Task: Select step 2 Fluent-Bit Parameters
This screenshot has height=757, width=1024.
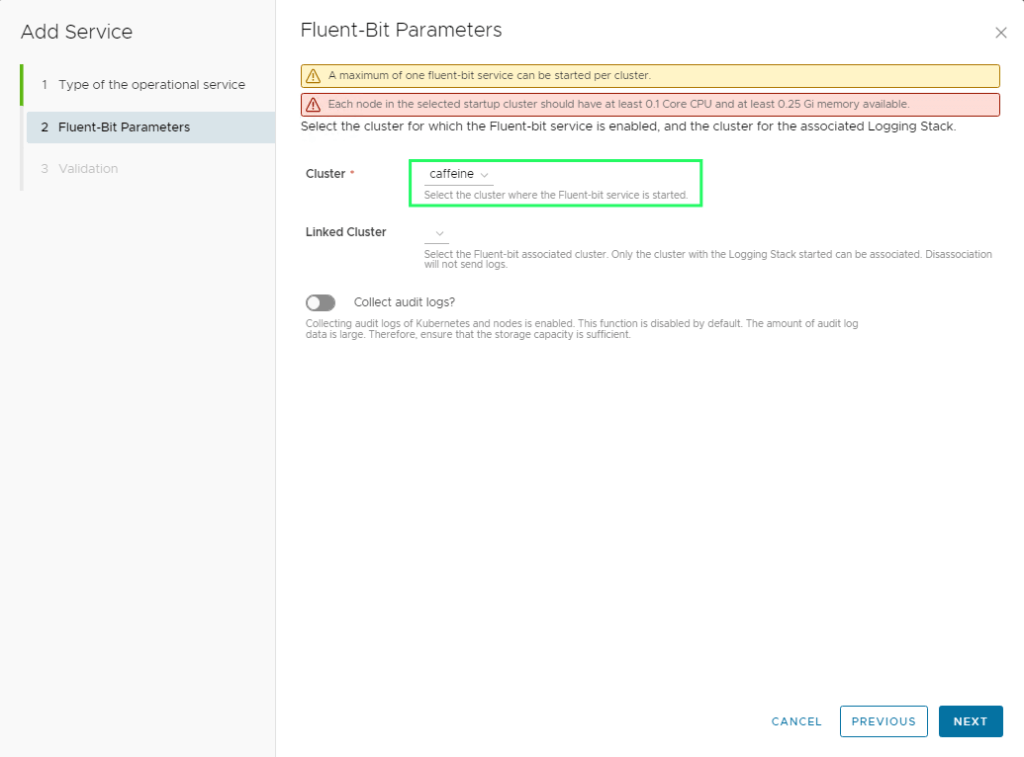Action: (150, 127)
